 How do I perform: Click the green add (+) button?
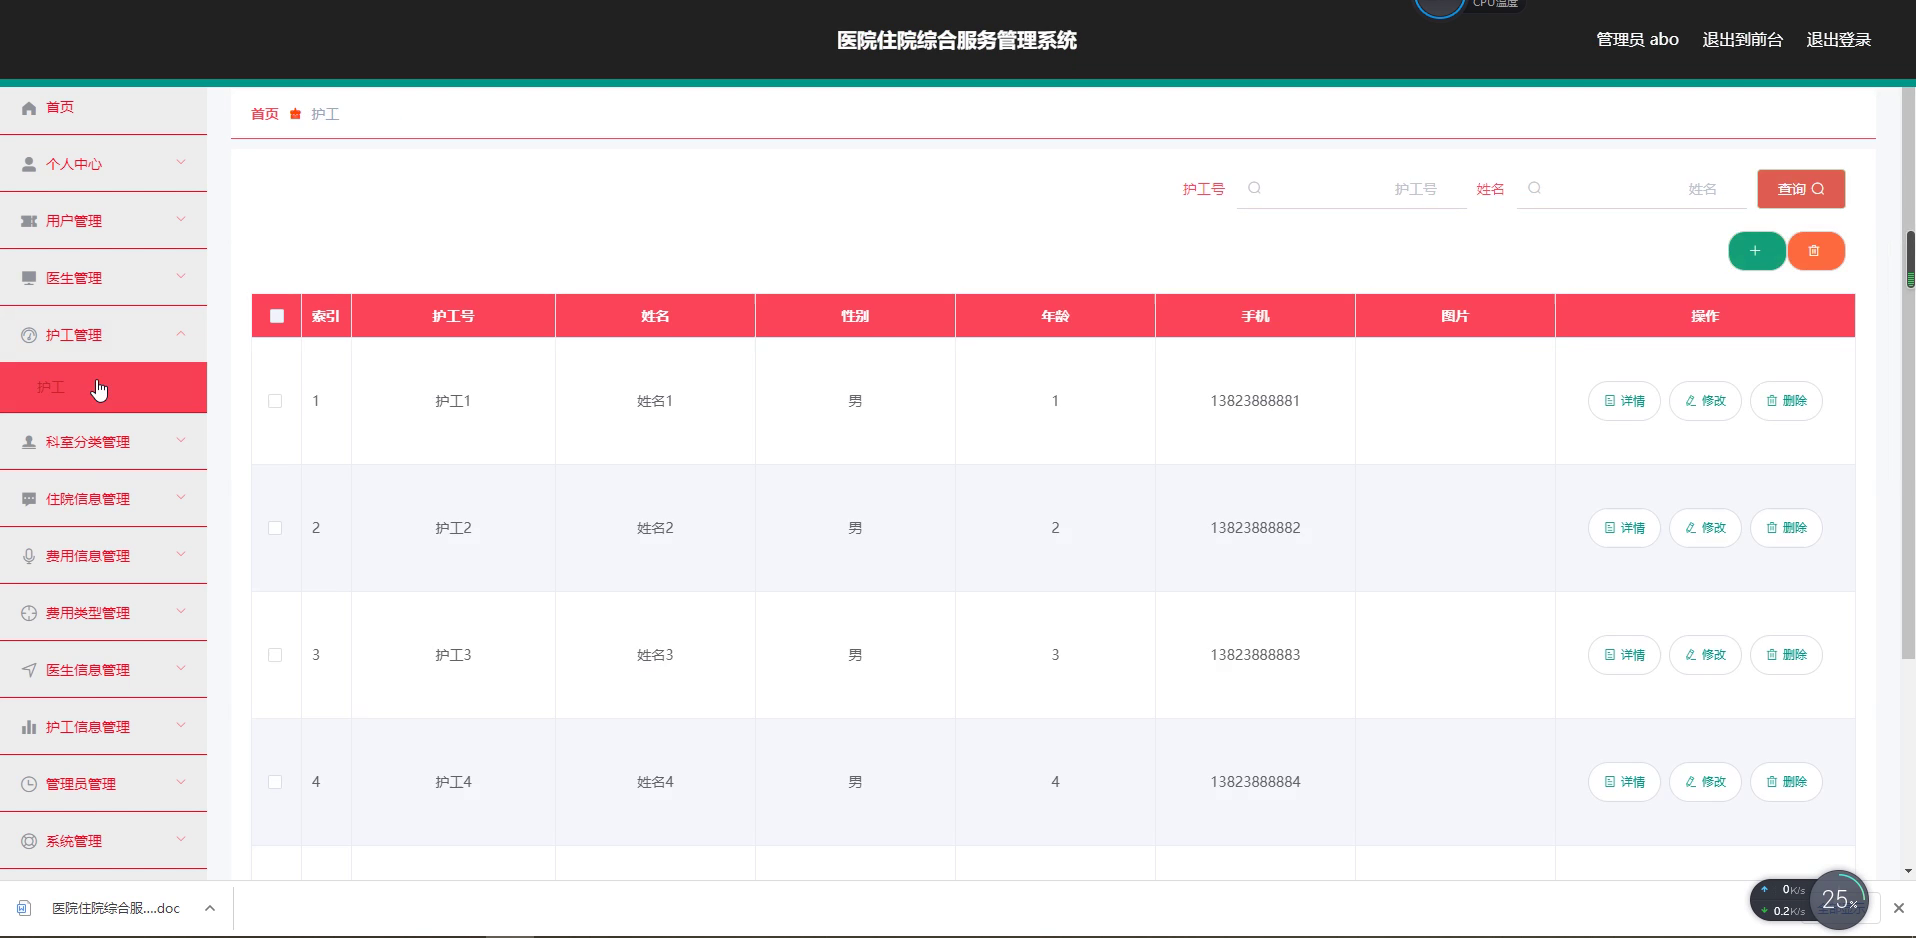pyautogui.click(x=1756, y=251)
